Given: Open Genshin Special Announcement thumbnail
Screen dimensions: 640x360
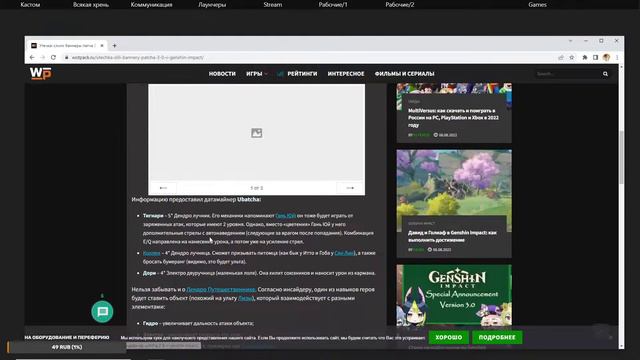Looking at the screenshot, I should tap(454, 295).
